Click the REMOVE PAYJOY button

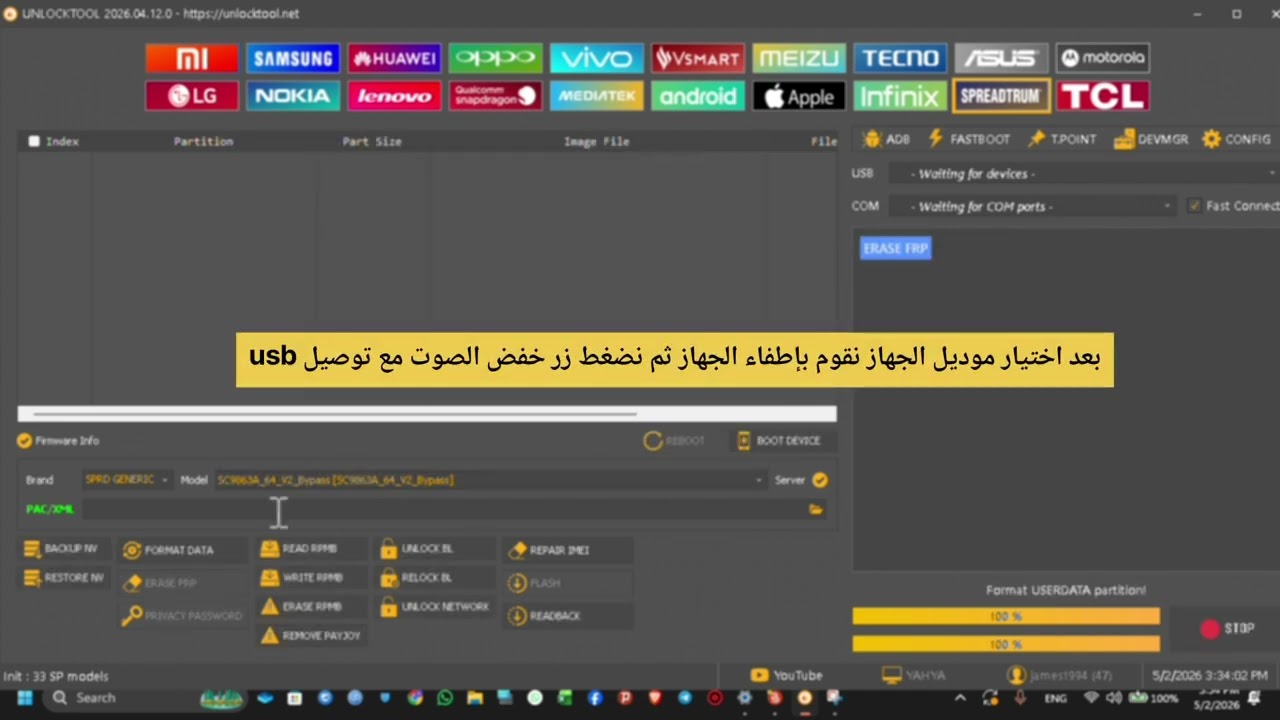coord(311,636)
